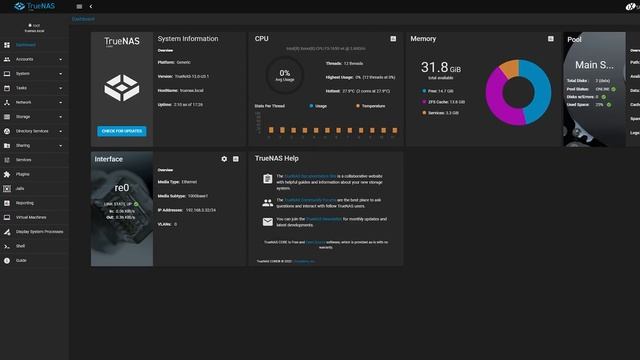The image size is (640, 360).
Task: Click the Guide info icon in sidebar
Action: [x=7, y=260]
